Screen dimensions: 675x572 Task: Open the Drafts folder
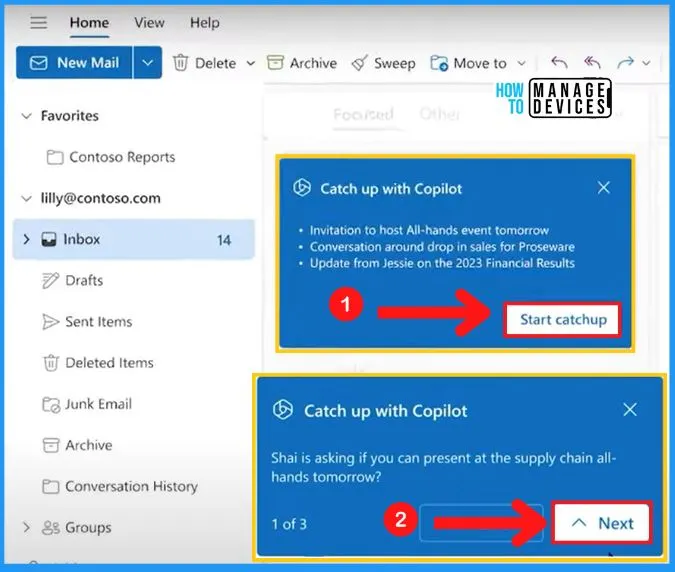(73, 280)
